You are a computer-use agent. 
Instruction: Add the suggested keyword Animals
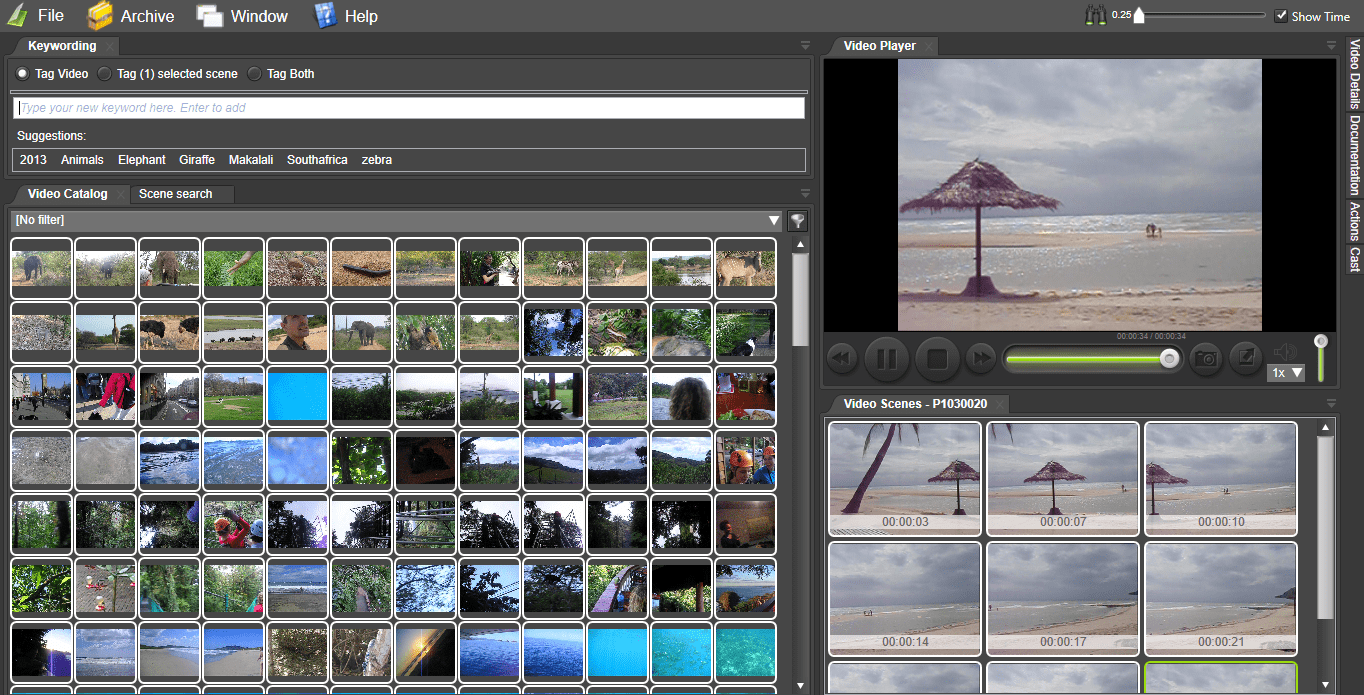(x=82, y=160)
